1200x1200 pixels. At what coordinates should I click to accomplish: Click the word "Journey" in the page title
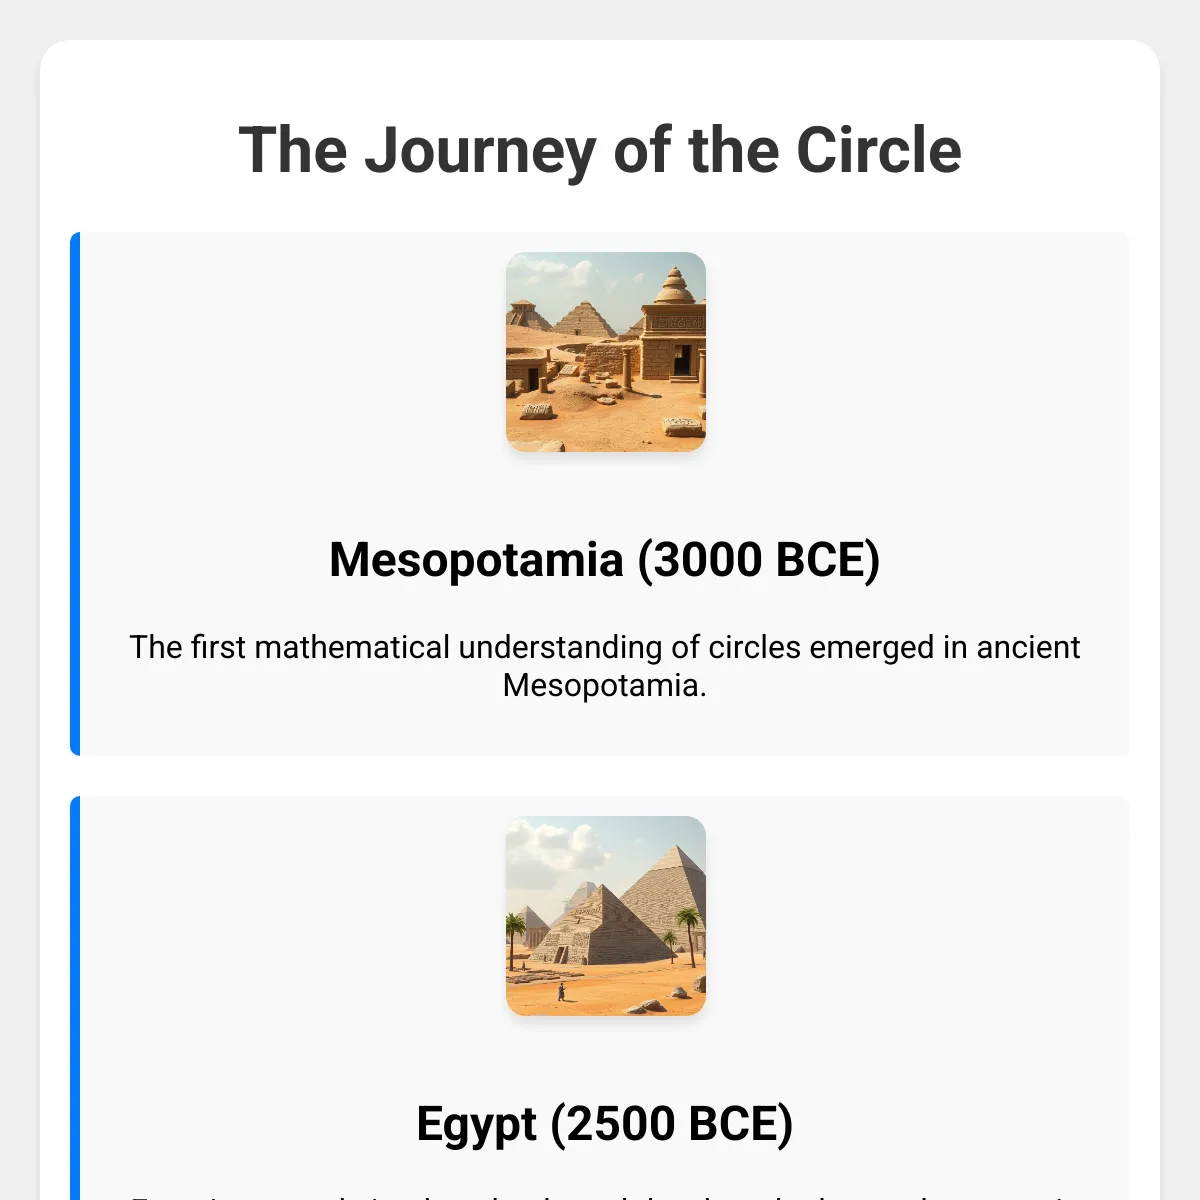point(480,150)
